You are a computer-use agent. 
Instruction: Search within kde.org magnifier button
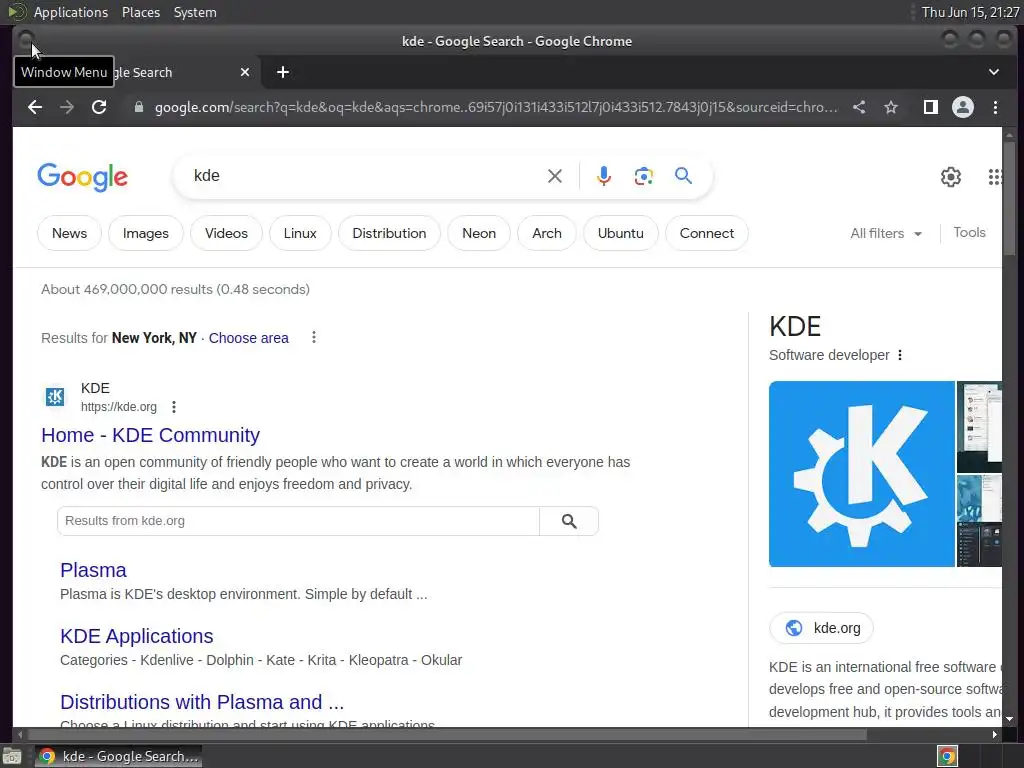click(x=569, y=521)
